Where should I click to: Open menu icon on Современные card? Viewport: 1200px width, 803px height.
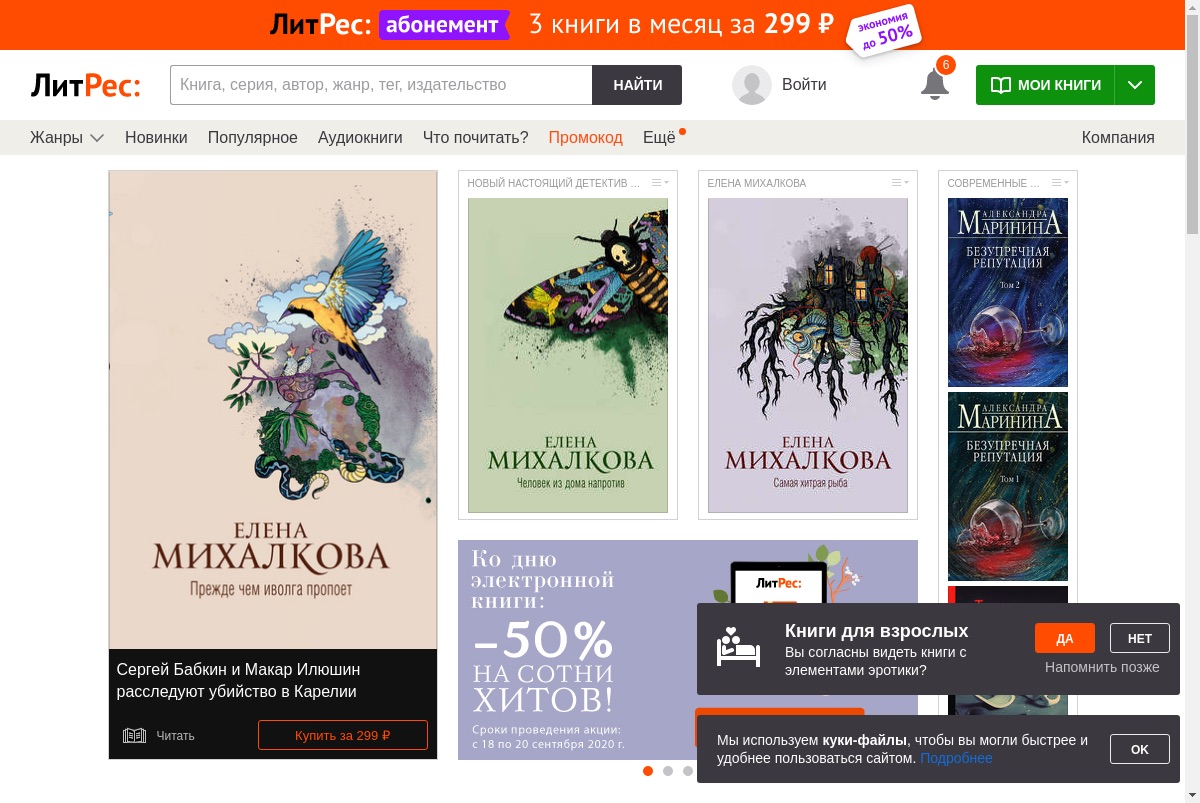pyautogui.click(x=1060, y=183)
